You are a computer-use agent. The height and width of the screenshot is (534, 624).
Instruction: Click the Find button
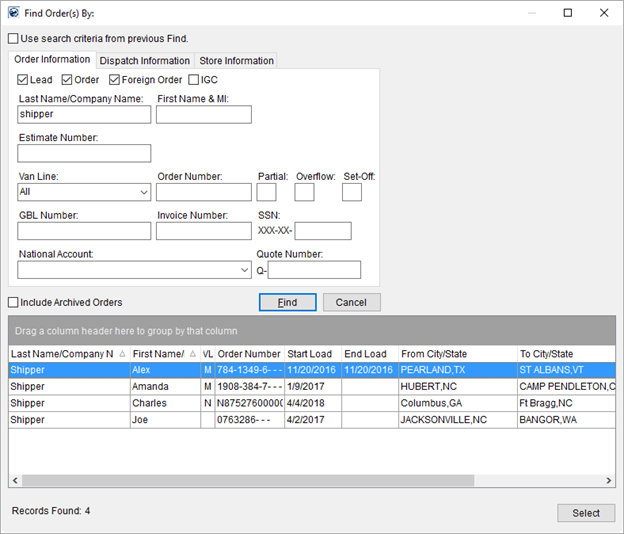pyautogui.click(x=287, y=302)
